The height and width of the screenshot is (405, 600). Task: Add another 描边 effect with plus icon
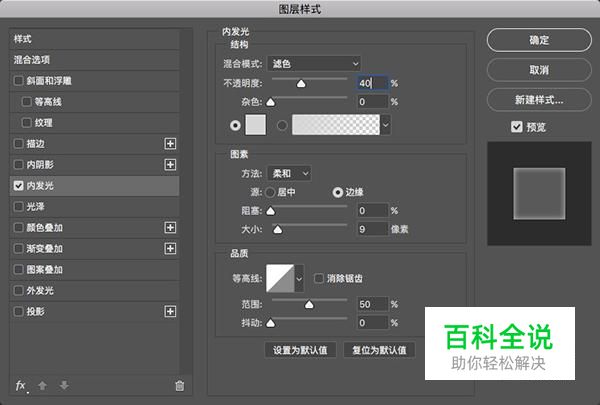coord(170,144)
